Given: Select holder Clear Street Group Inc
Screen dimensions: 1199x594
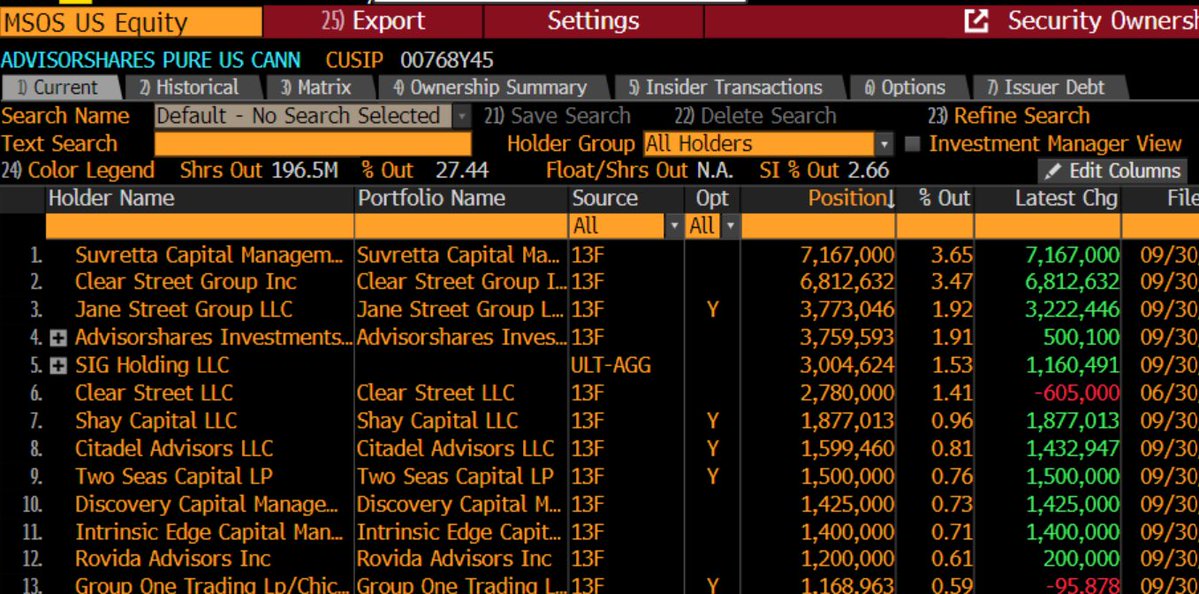Looking at the screenshot, I should tap(186, 282).
